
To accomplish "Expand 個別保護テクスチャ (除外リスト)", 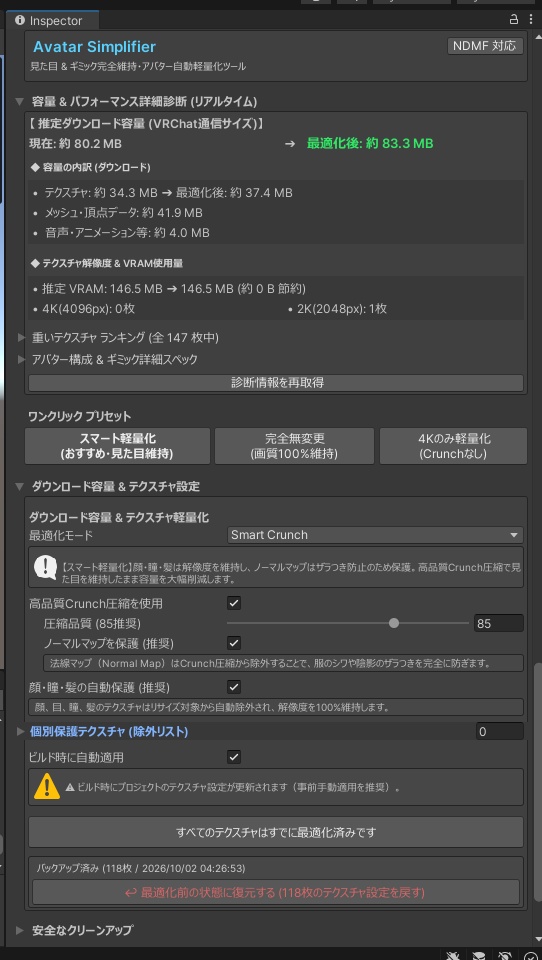I will (21, 731).
